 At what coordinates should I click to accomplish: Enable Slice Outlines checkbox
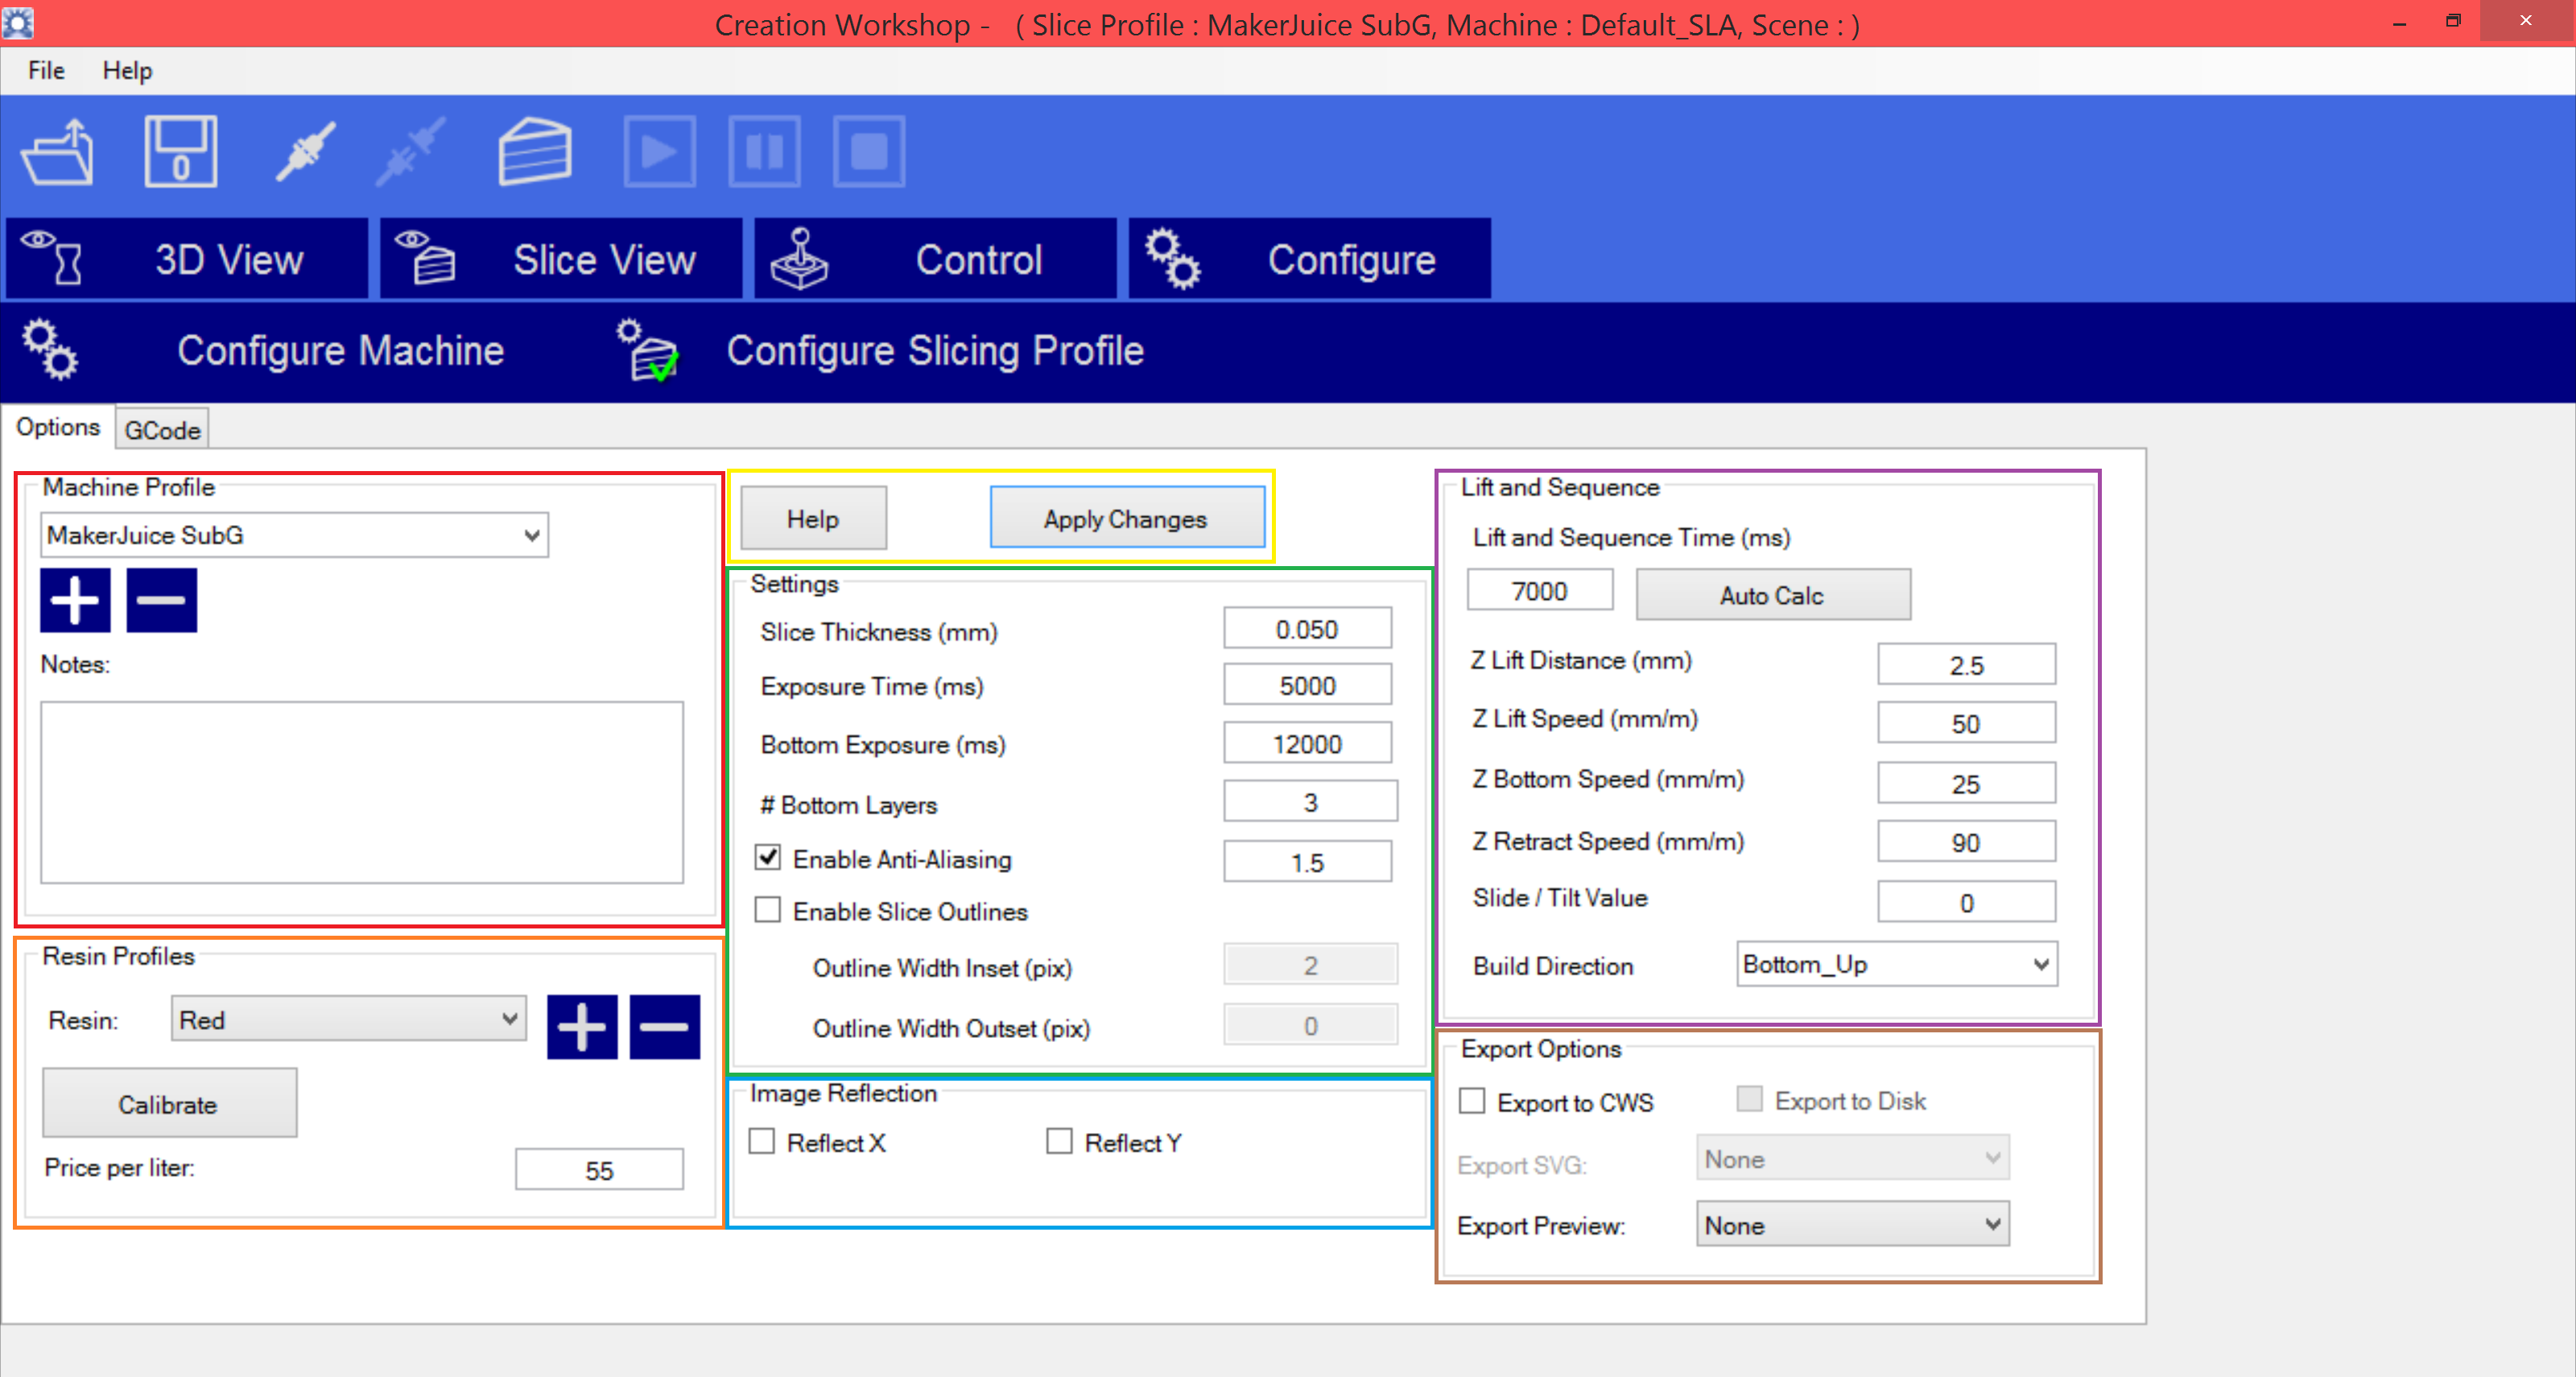click(x=768, y=910)
